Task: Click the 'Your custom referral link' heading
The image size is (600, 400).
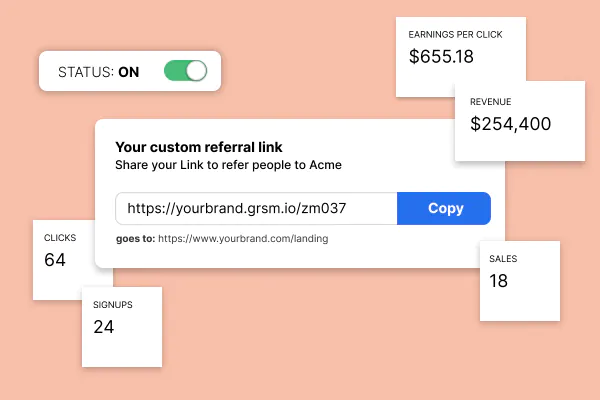Action: (199, 147)
